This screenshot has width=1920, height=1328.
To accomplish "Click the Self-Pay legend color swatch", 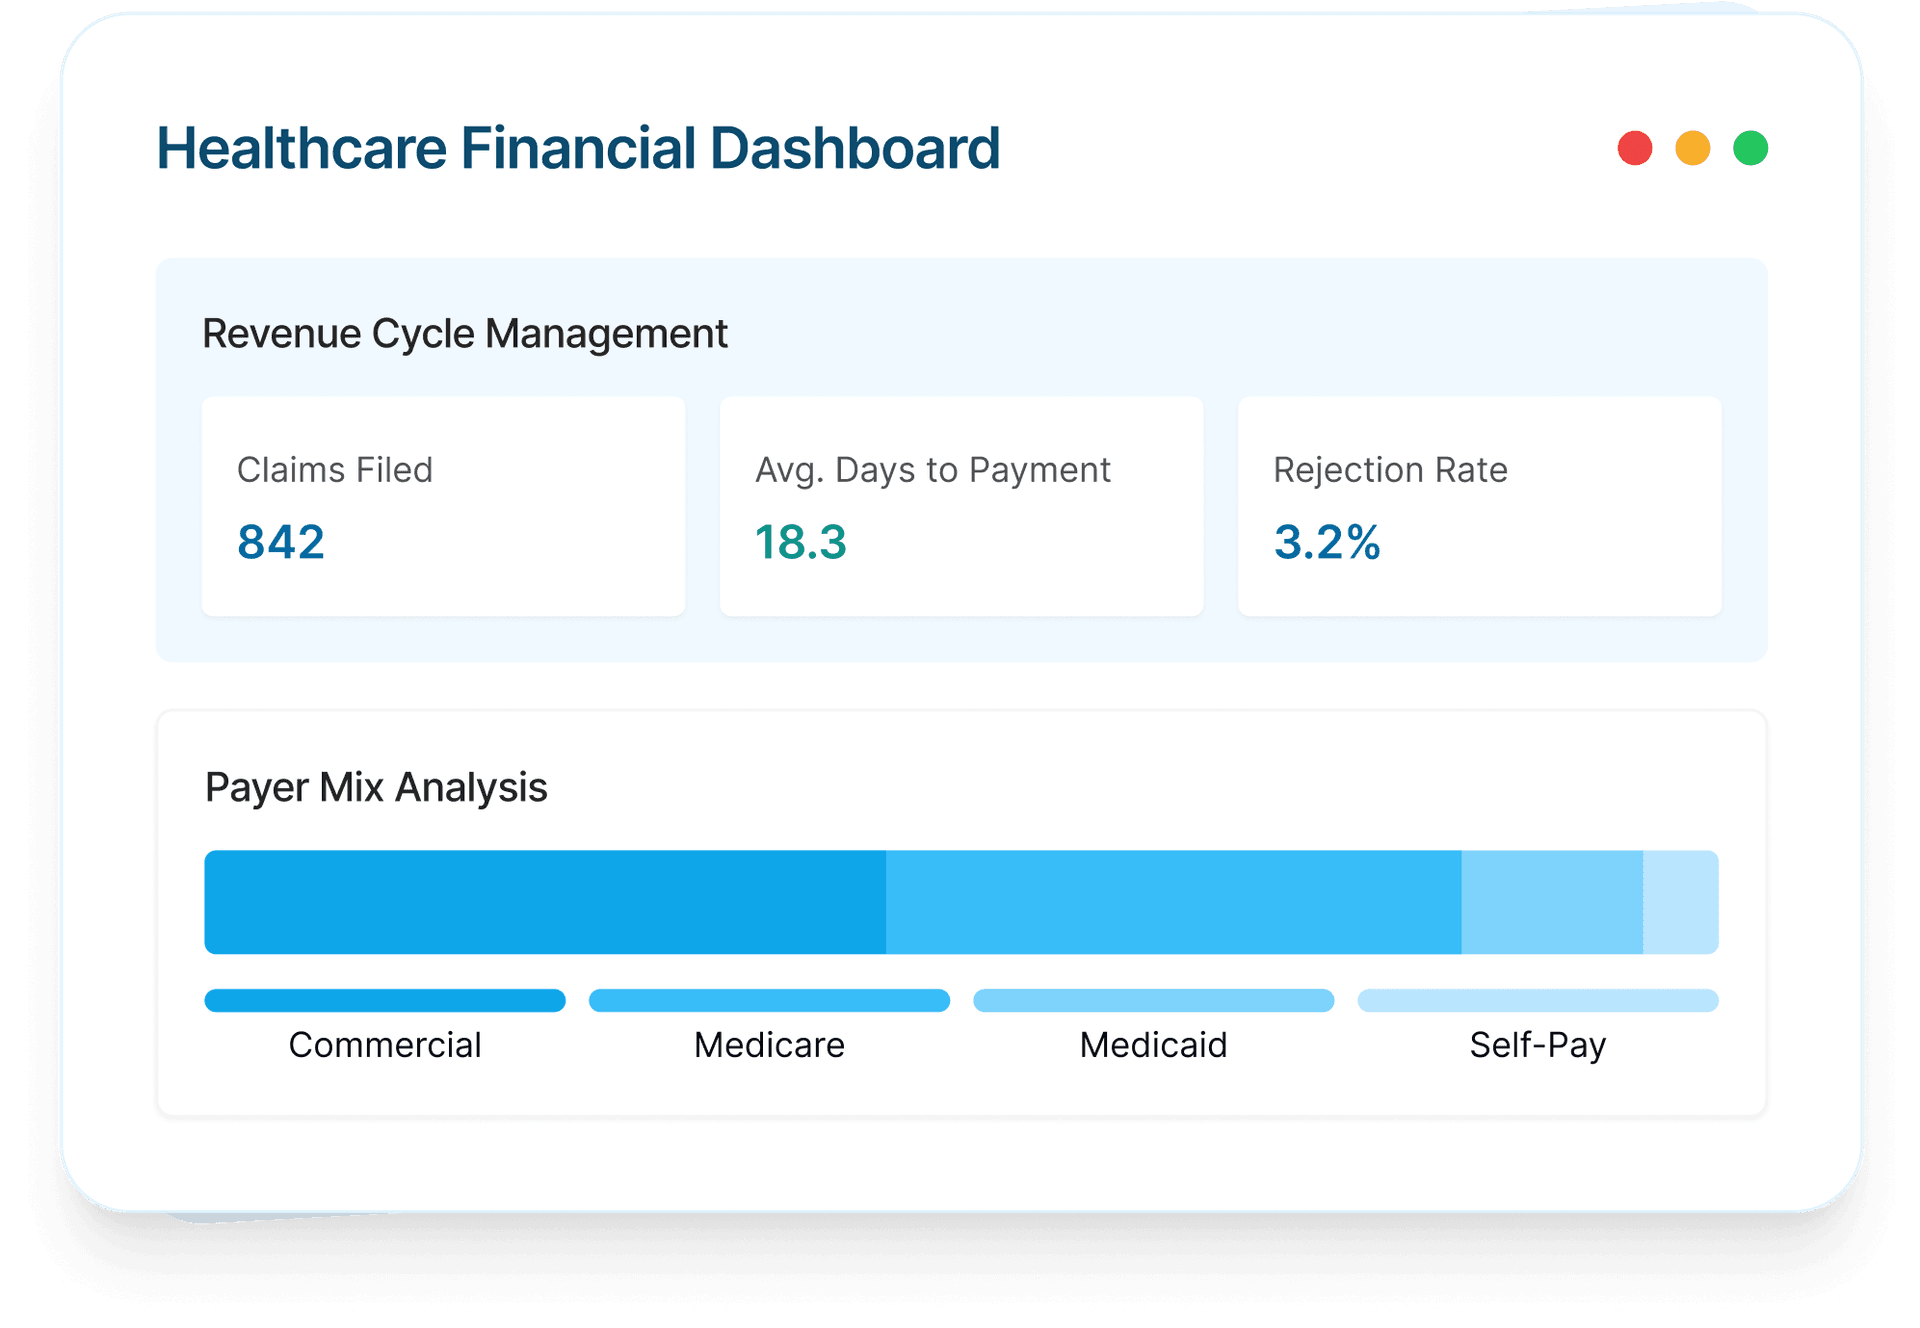I will pyautogui.click(x=1537, y=1000).
